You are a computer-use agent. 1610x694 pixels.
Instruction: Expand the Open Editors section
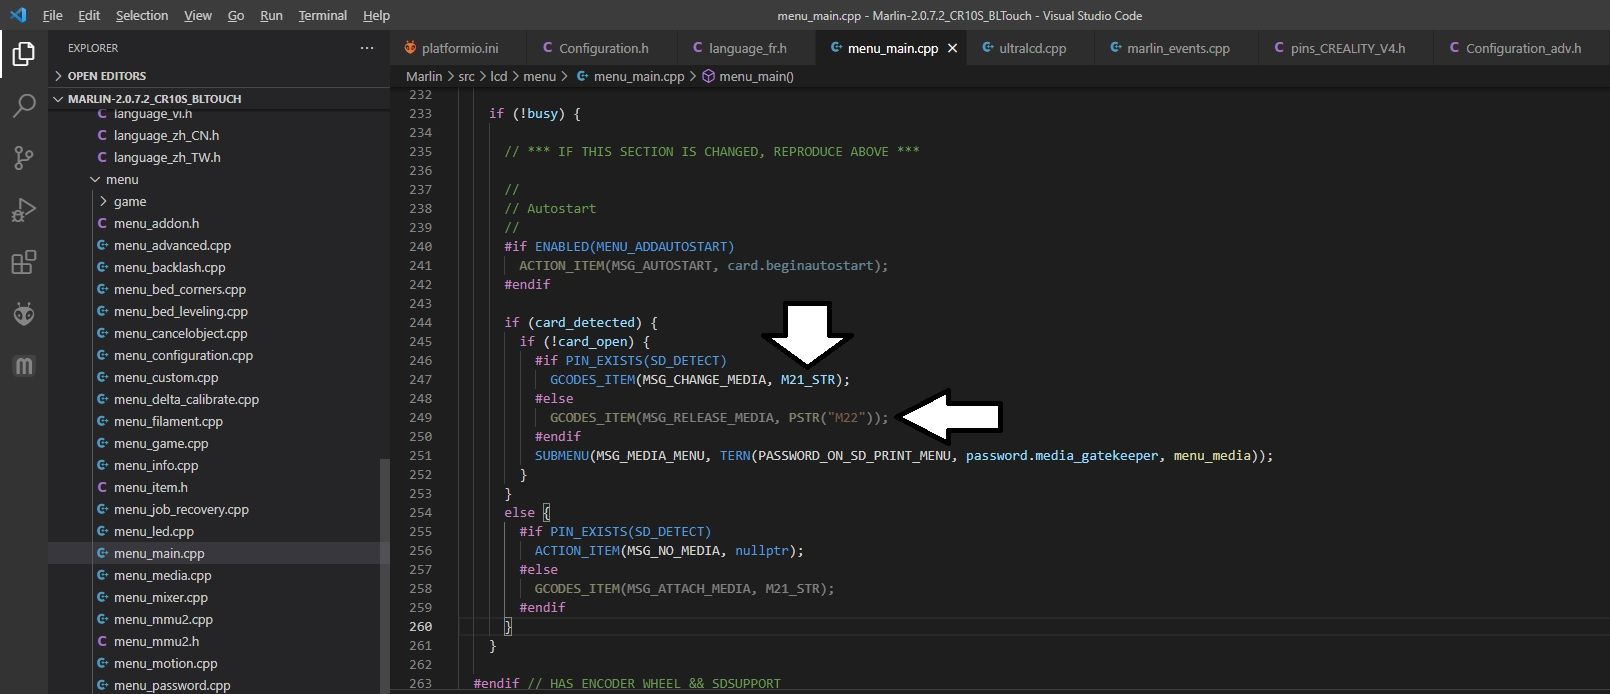pyautogui.click(x=218, y=76)
